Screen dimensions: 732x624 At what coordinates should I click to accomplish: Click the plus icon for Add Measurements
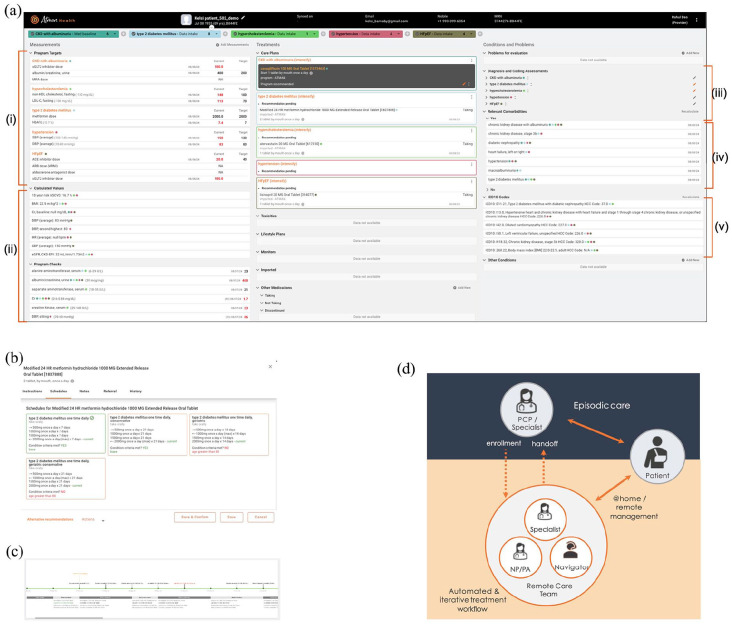click(218, 46)
